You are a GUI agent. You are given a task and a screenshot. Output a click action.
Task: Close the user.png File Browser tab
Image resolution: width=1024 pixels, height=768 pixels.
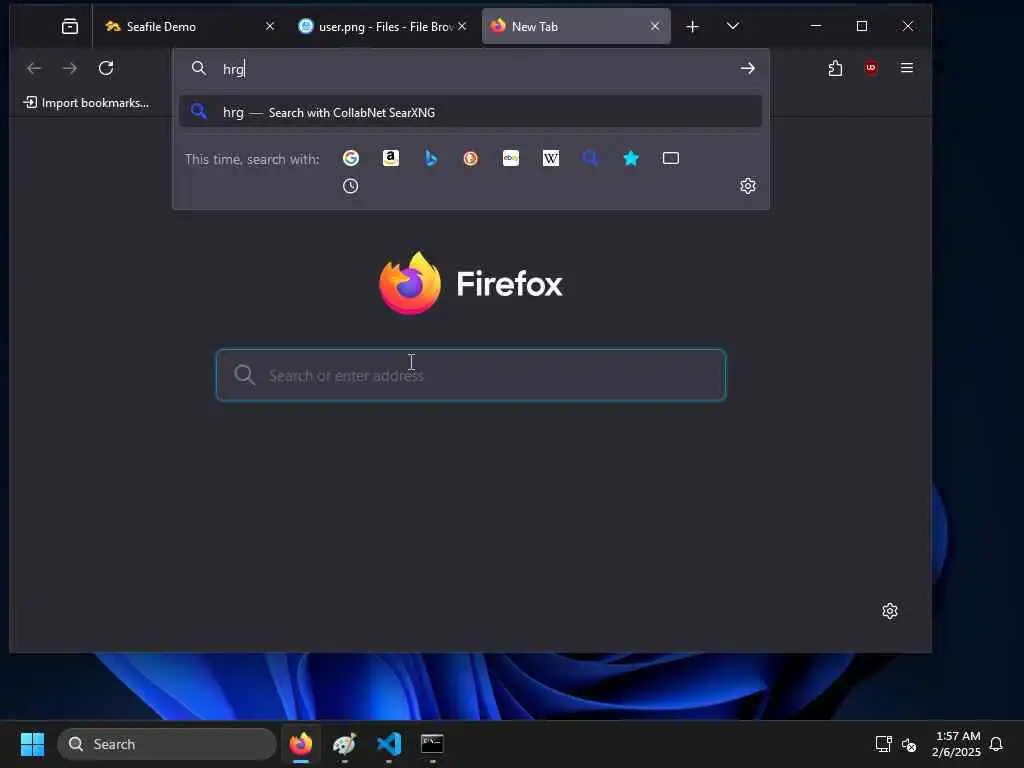point(462,26)
